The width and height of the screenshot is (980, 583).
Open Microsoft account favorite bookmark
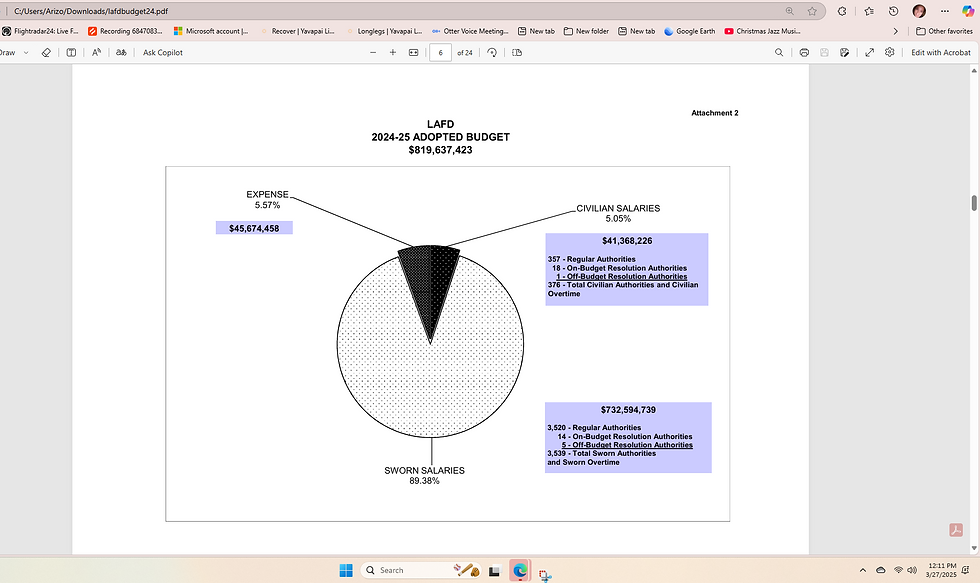(211, 31)
